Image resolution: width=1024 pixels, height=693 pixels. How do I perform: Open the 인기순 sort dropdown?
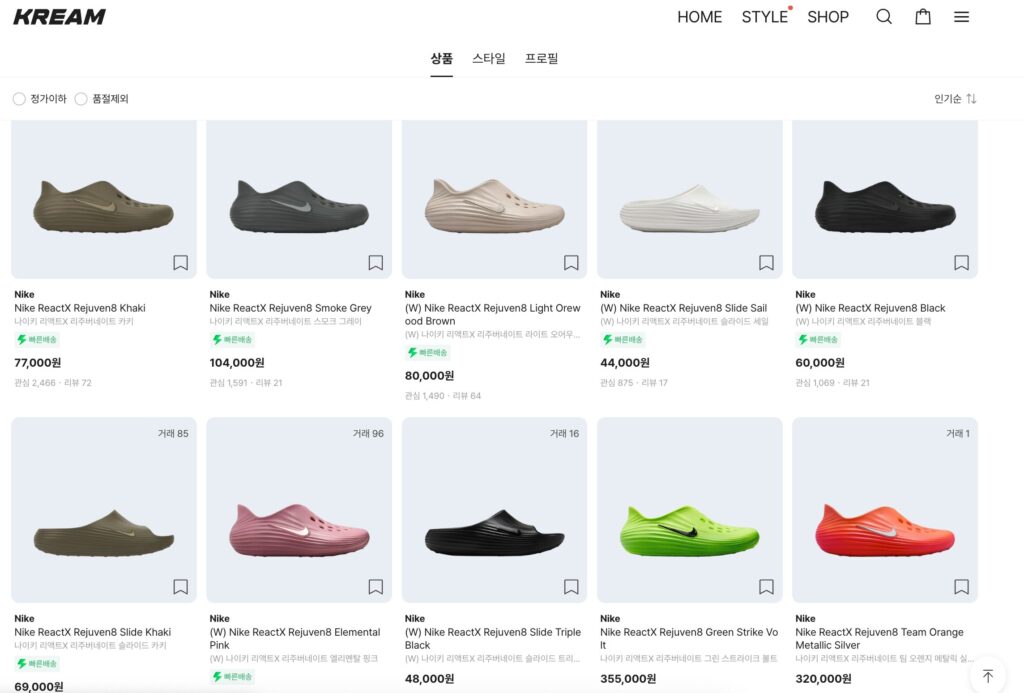coord(955,99)
